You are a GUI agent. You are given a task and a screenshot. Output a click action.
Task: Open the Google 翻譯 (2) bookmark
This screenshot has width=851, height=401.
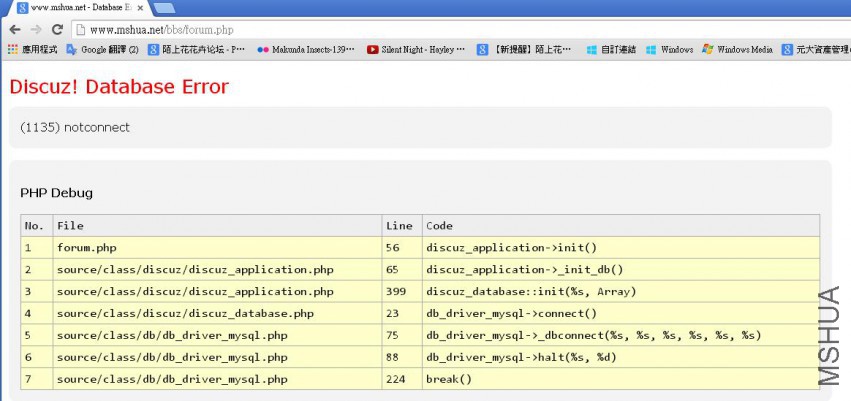pyautogui.click(x=103, y=49)
